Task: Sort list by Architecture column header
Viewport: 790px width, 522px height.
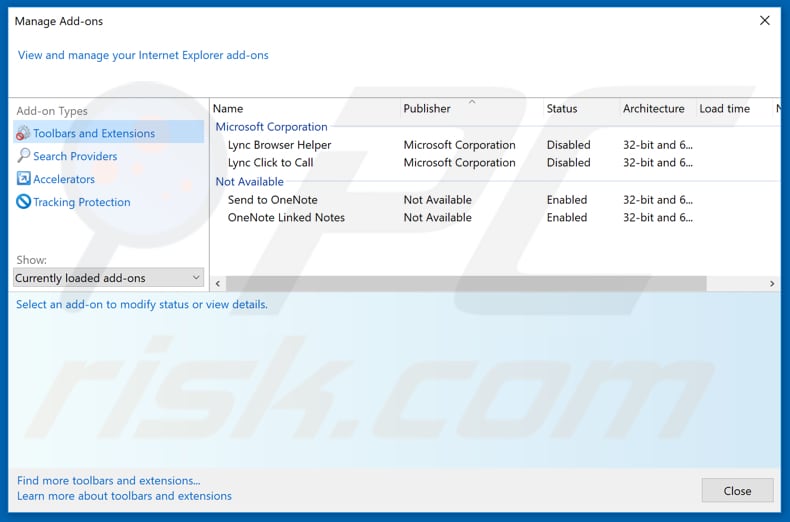Action: pyautogui.click(x=653, y=108)
